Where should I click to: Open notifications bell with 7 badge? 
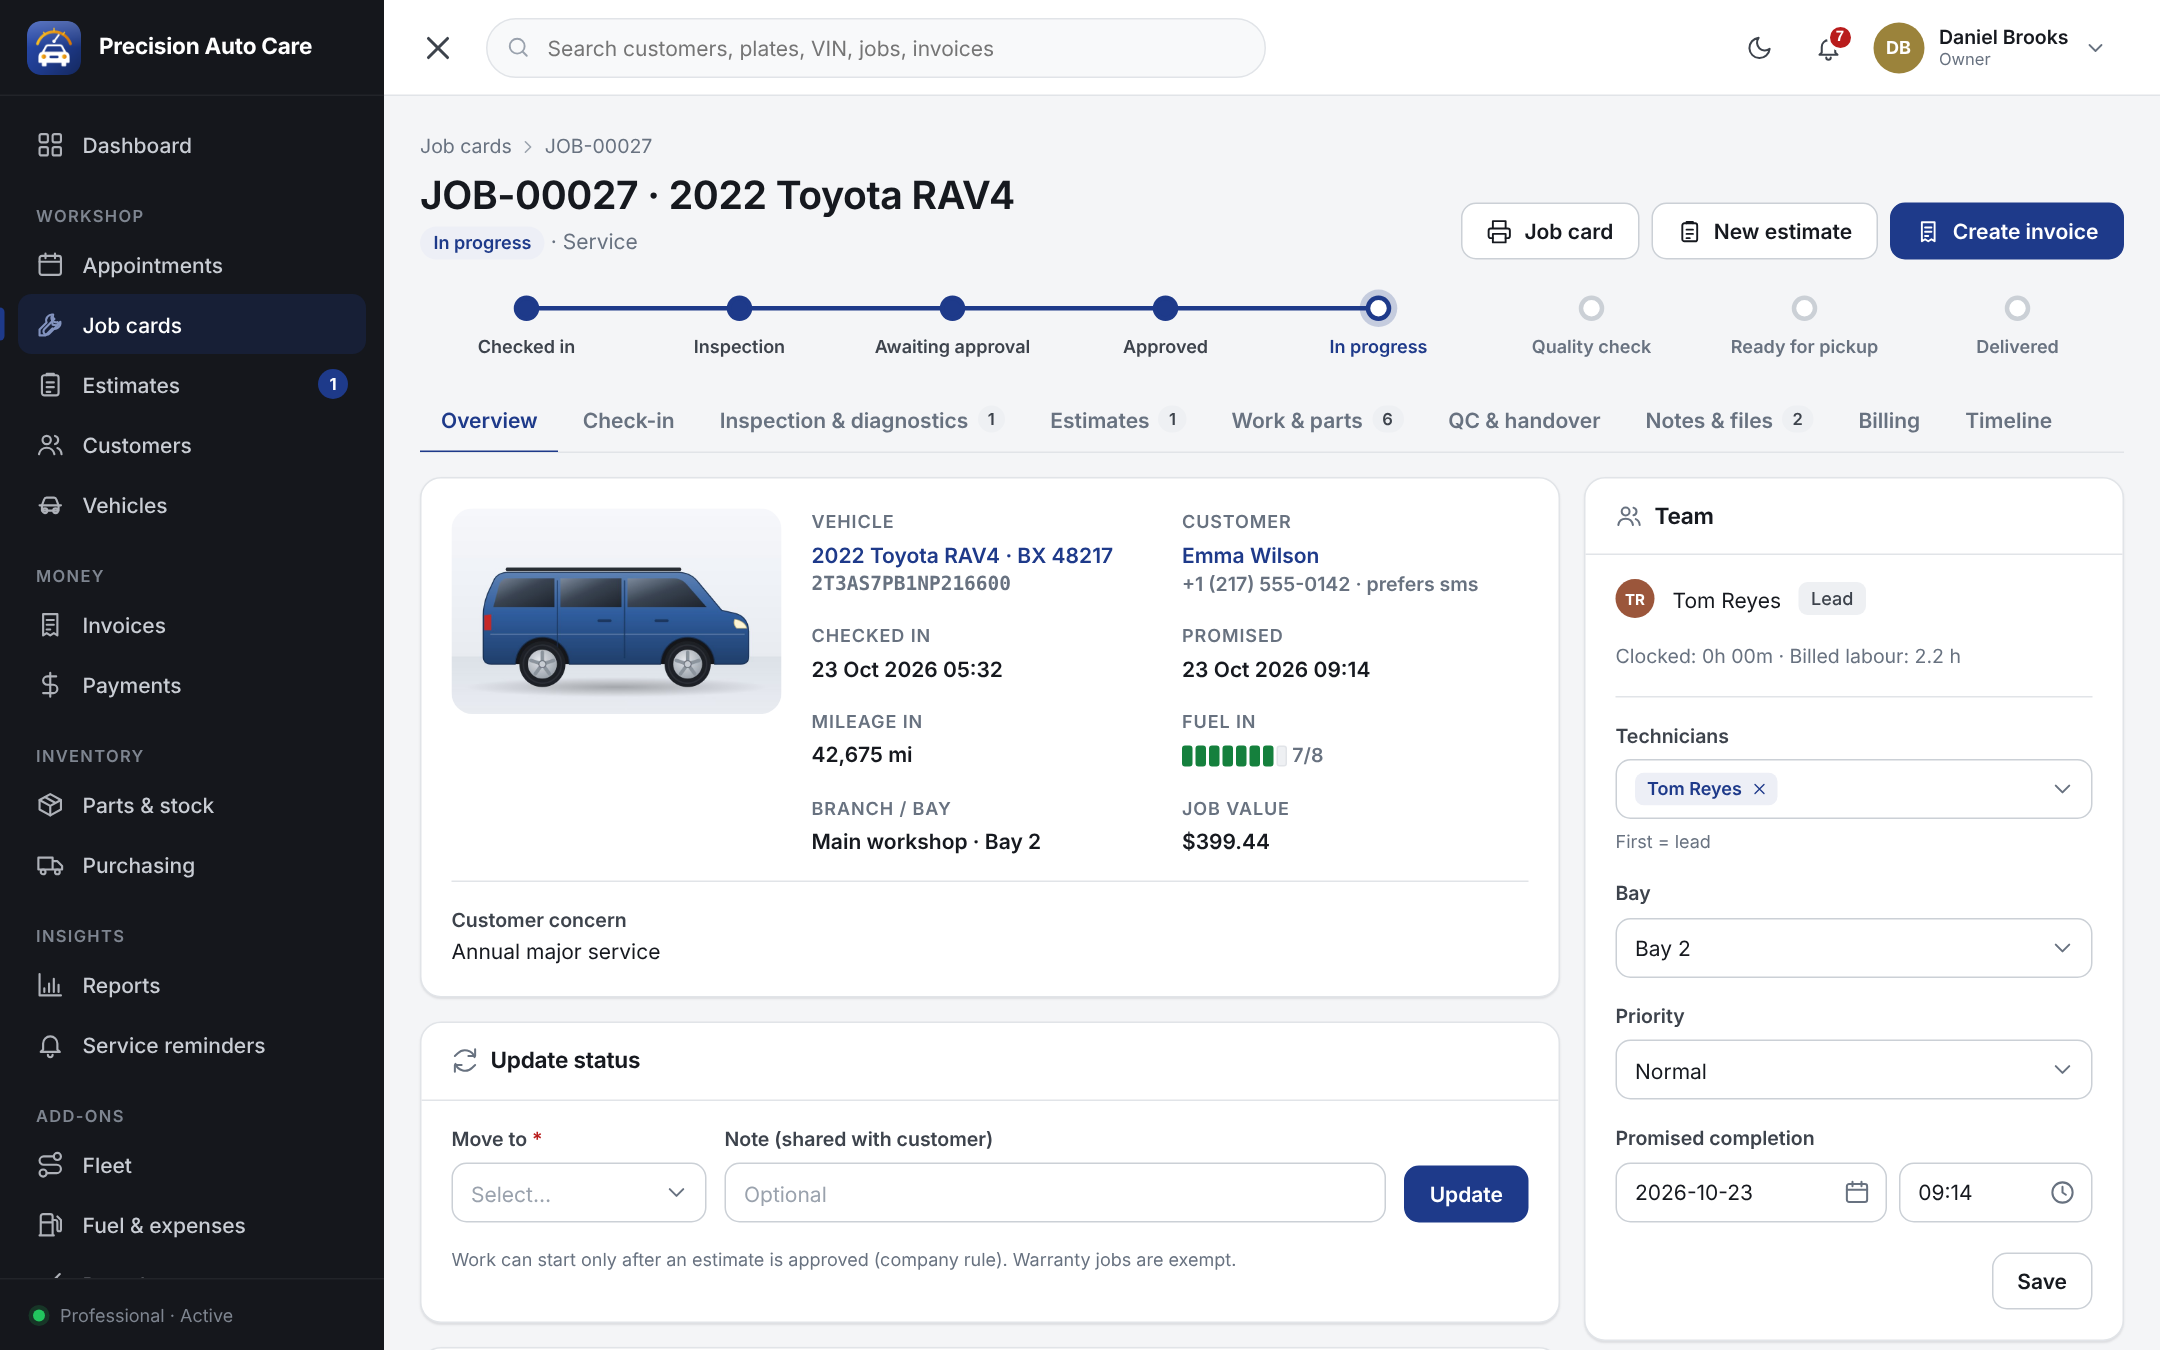1829,48
